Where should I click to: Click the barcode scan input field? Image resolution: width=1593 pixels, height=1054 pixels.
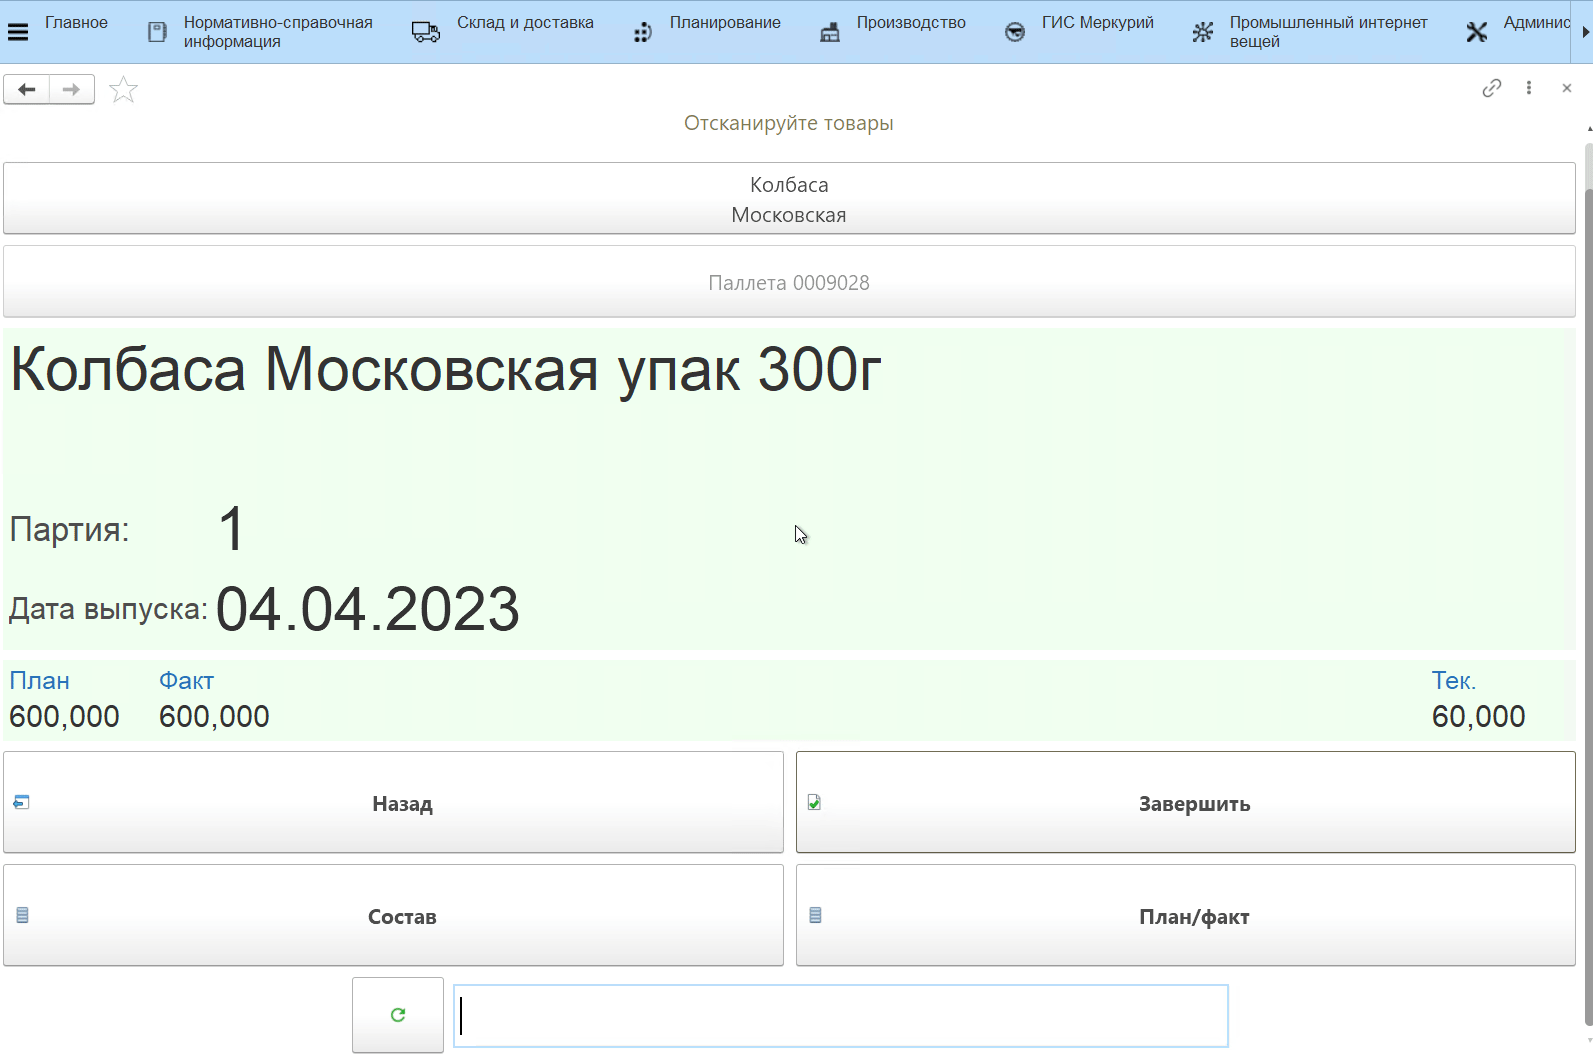coord(840,1016)
